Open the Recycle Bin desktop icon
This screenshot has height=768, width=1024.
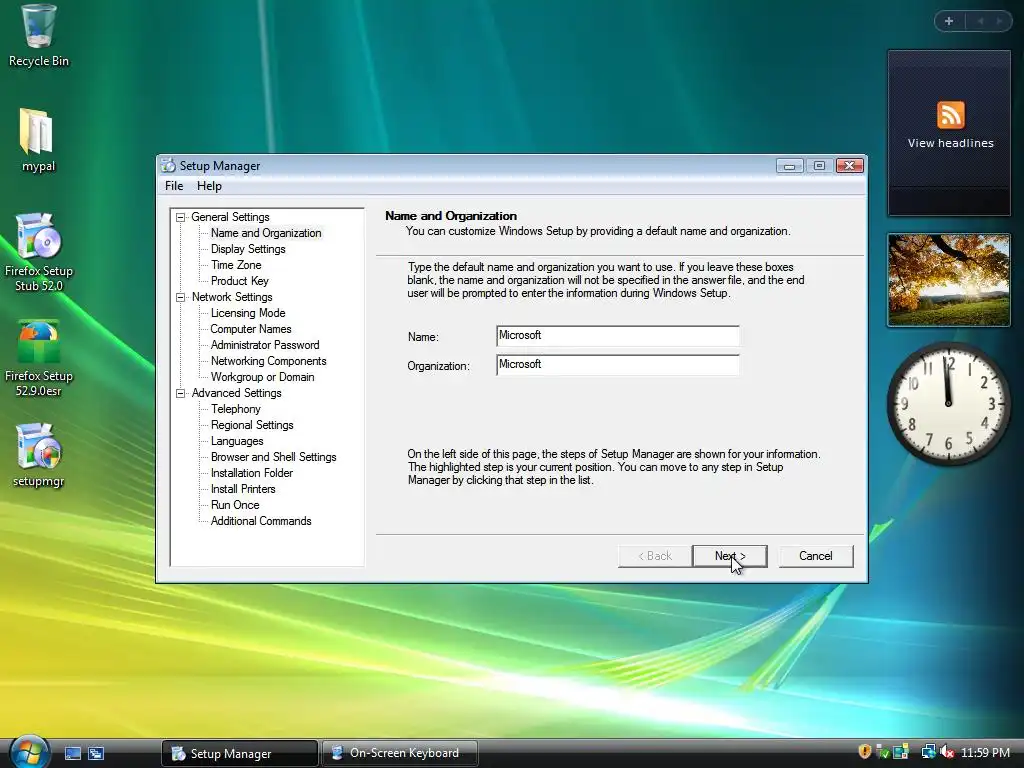(39, 35)
